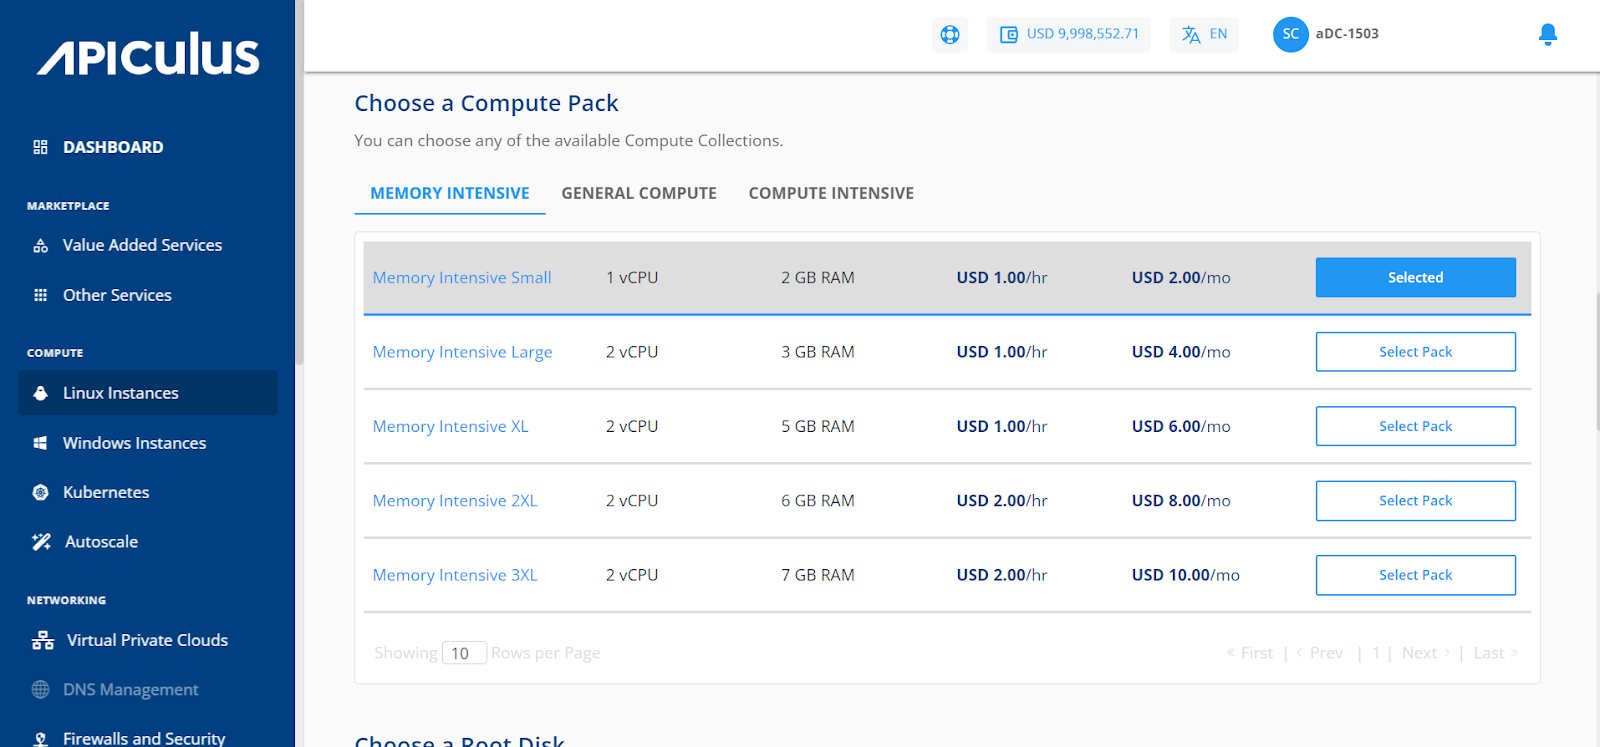Click the USD wallet balance button
The width and height of the screenshot is (1600, 747).
pyautogui.click(x=1069, y=34)
